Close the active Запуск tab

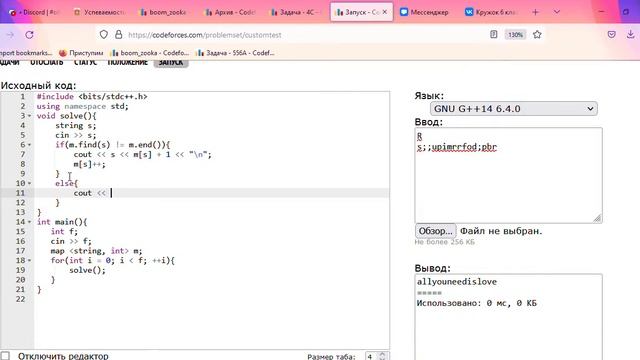click(384, 12)
